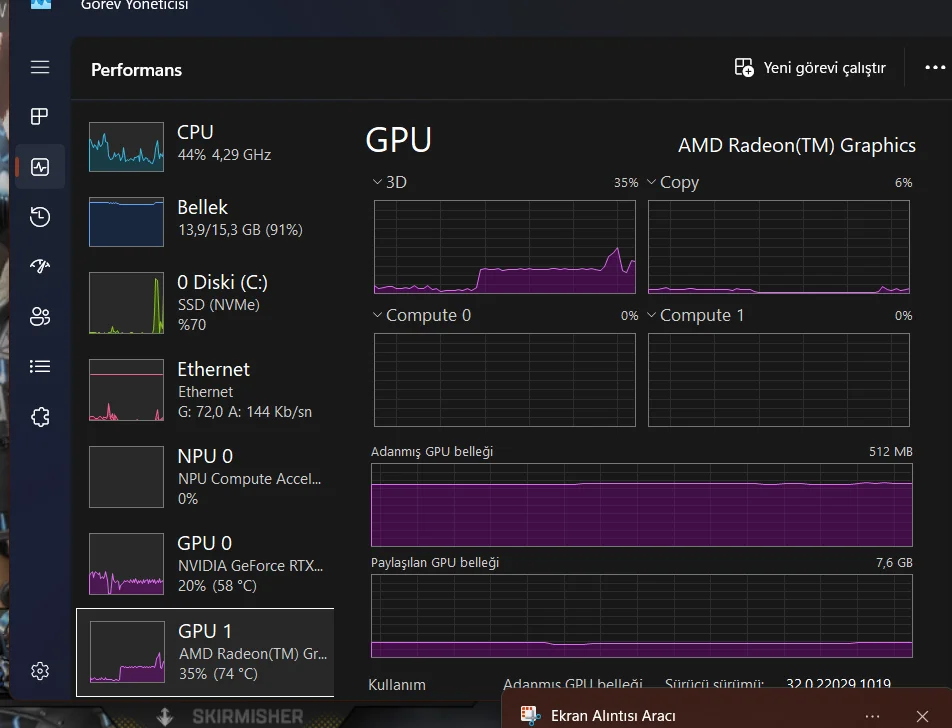Close the Ekran Alıntısı Aracı notification

click(x=922, y=716)
